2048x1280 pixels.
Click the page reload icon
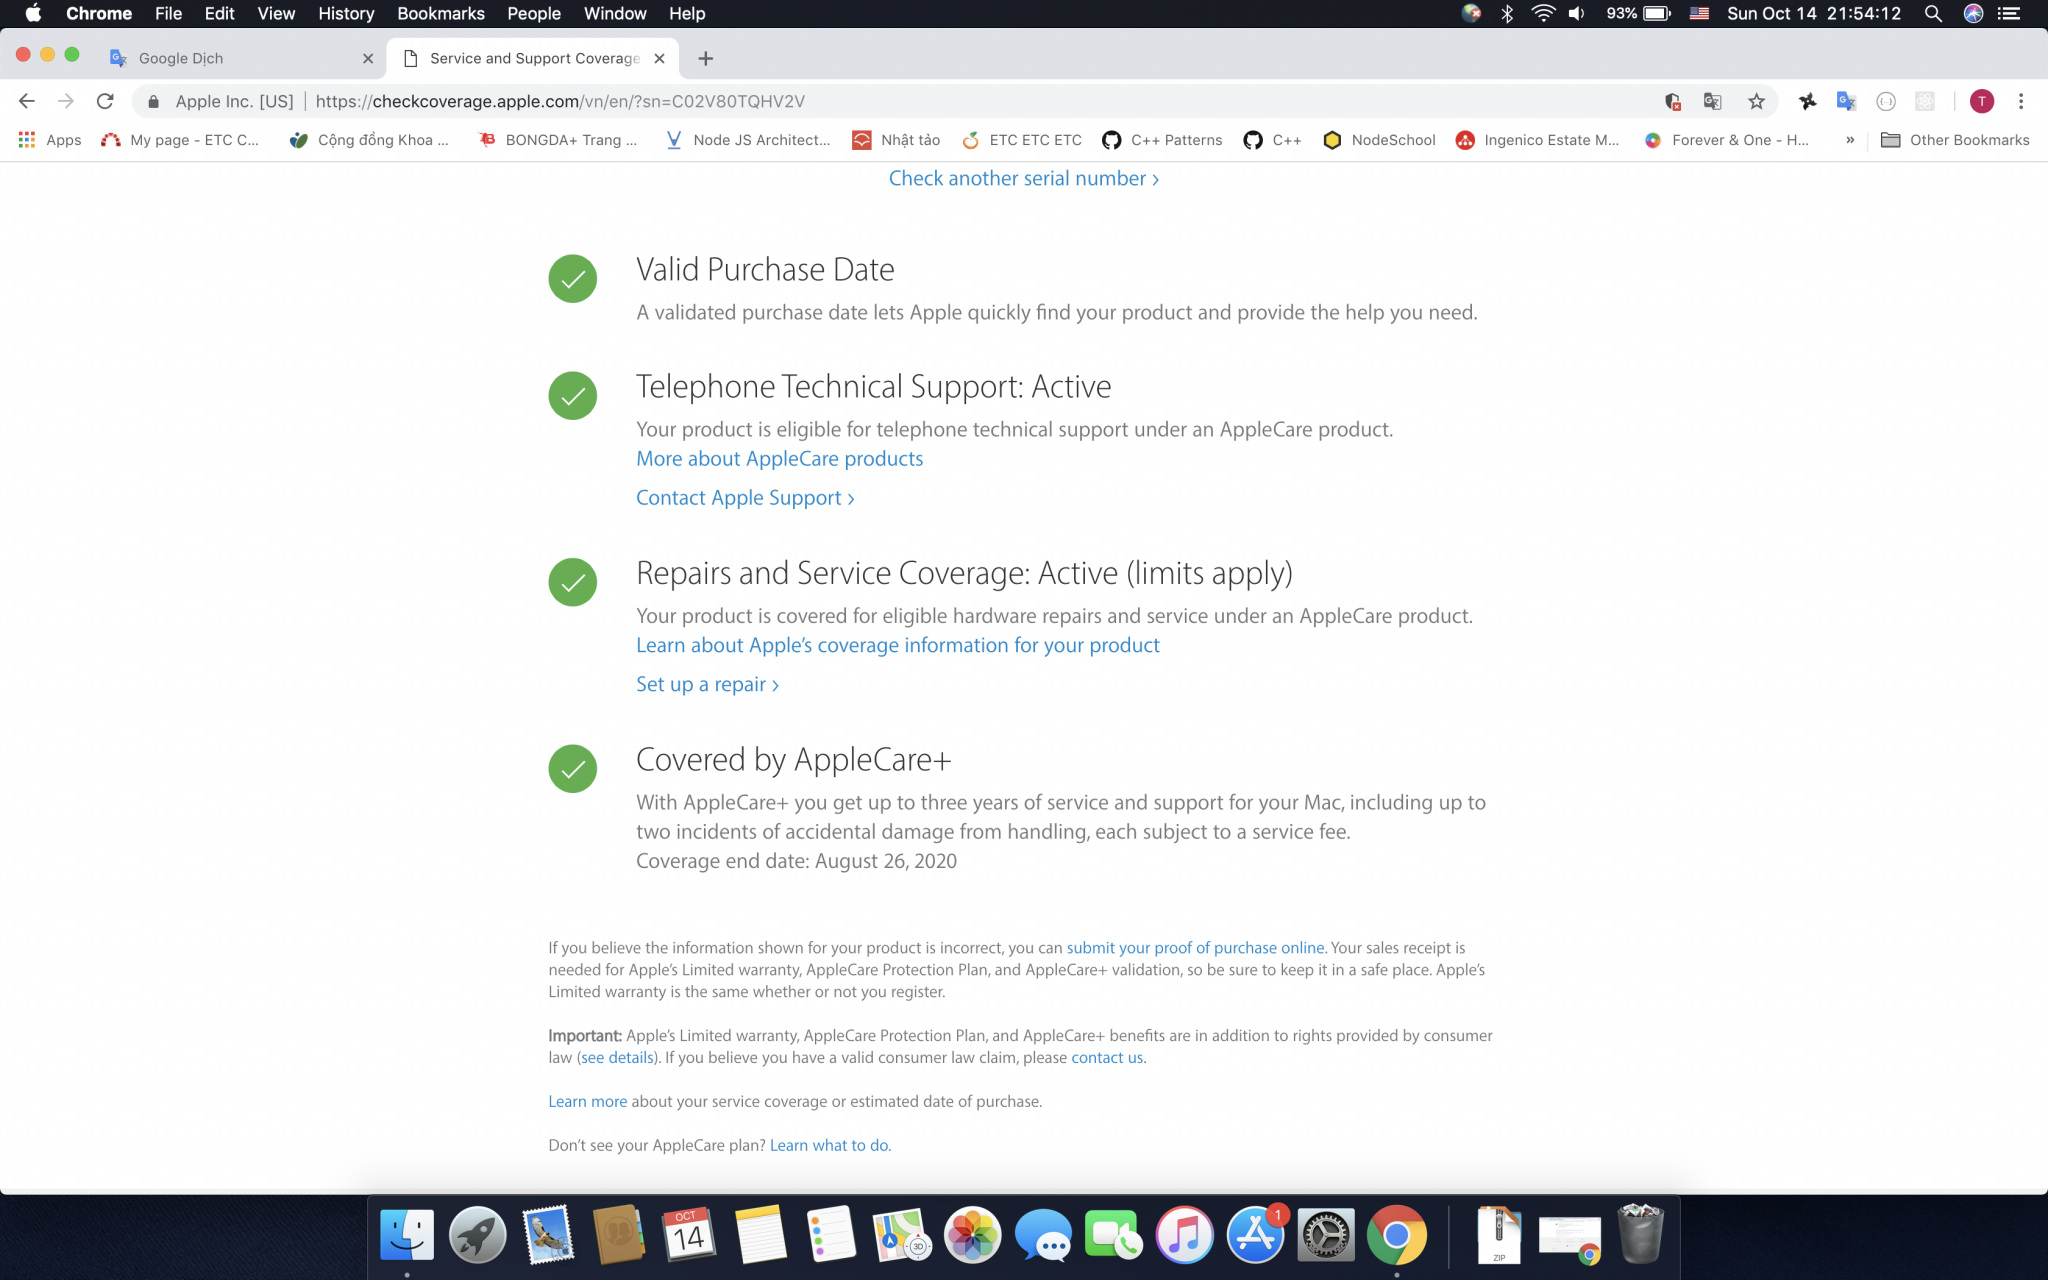(105, 101)
